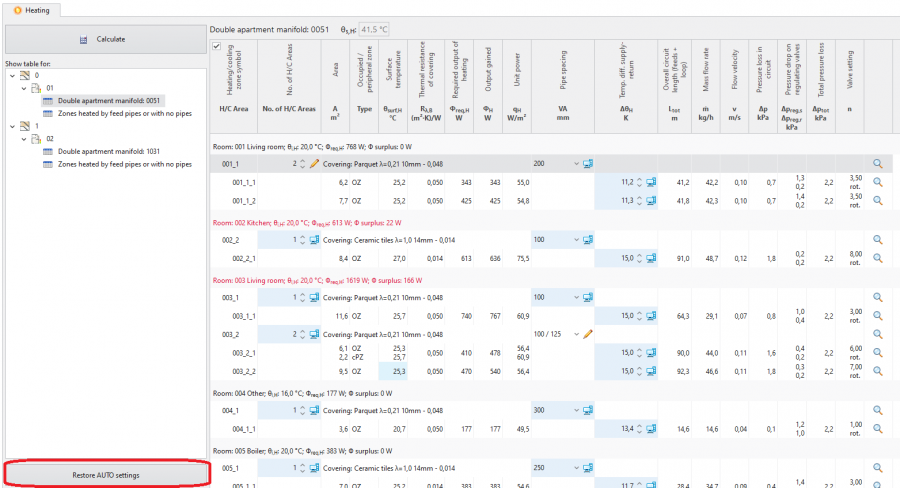The height and width of the screenshot is (488, 900).
Task: Click monitor icon next to 11,2 temperature value
Action: pos(651,182)
